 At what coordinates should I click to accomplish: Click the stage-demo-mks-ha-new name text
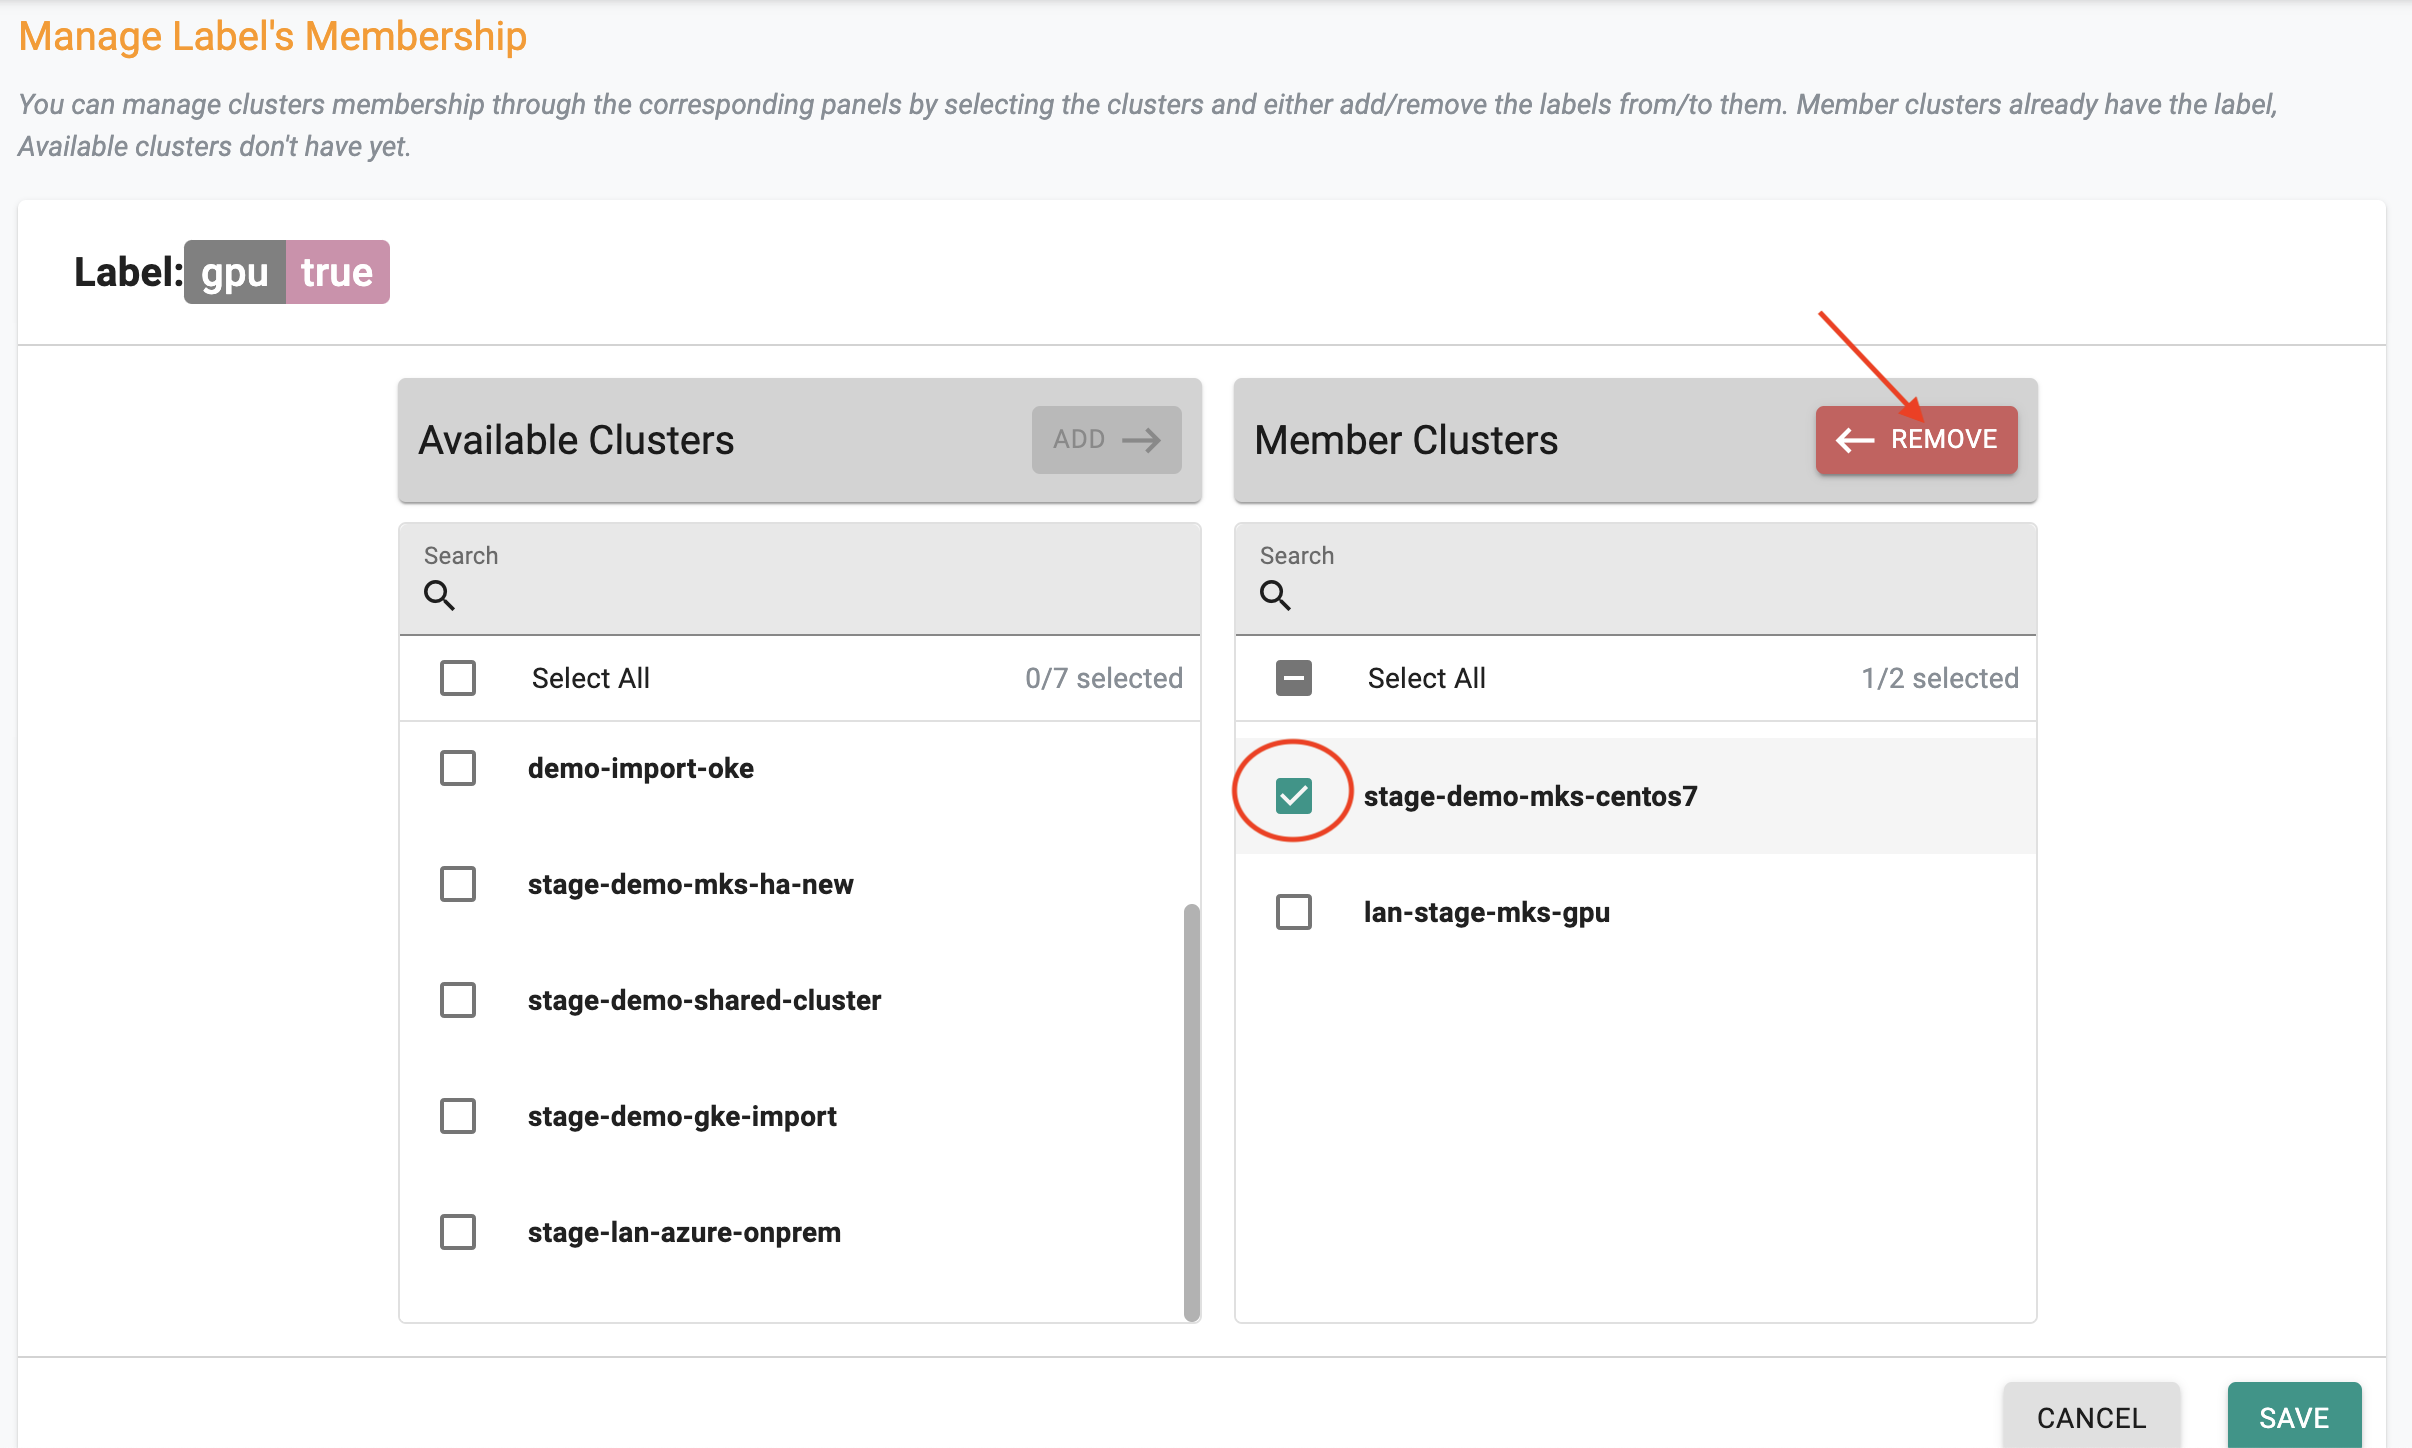(690, 884)
